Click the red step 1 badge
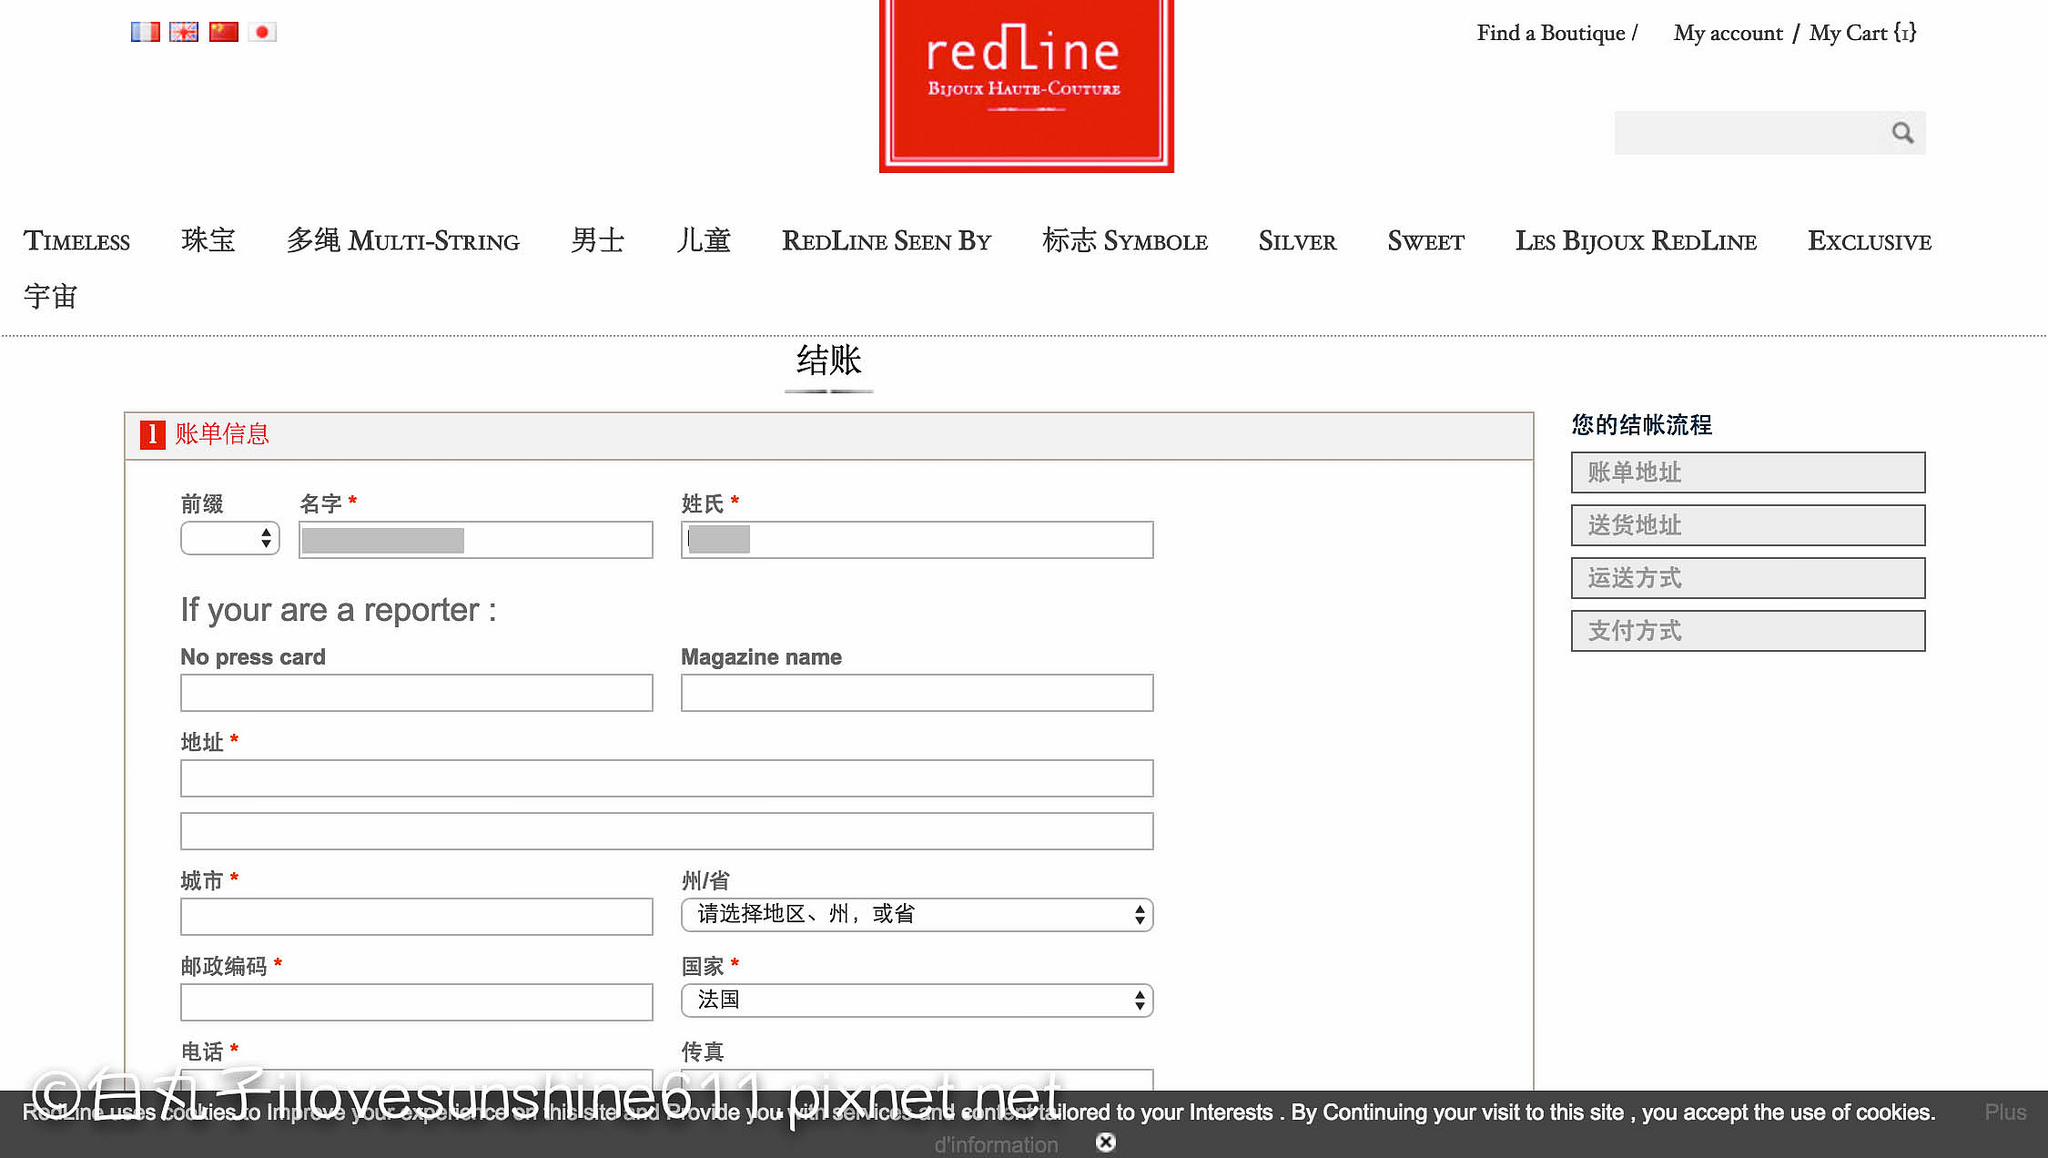 152,434
